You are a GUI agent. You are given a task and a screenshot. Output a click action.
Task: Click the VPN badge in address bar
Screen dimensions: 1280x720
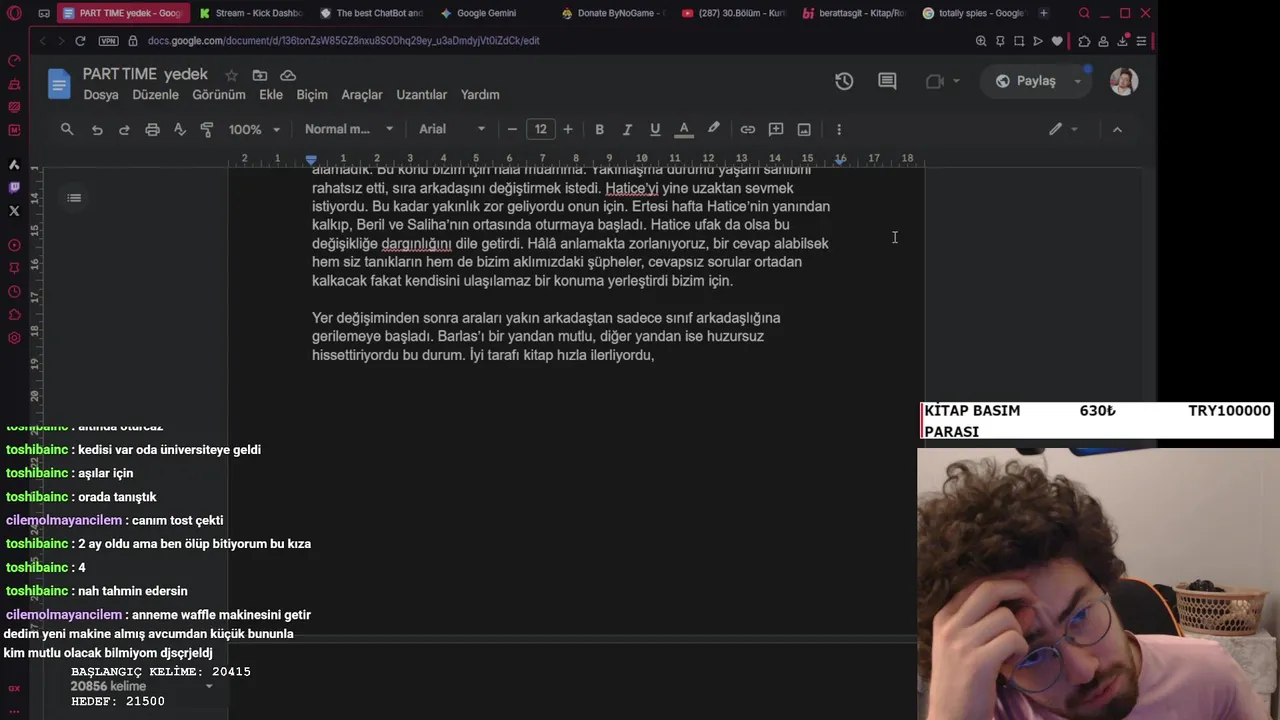pyautogui.click(x=108, y=41)
